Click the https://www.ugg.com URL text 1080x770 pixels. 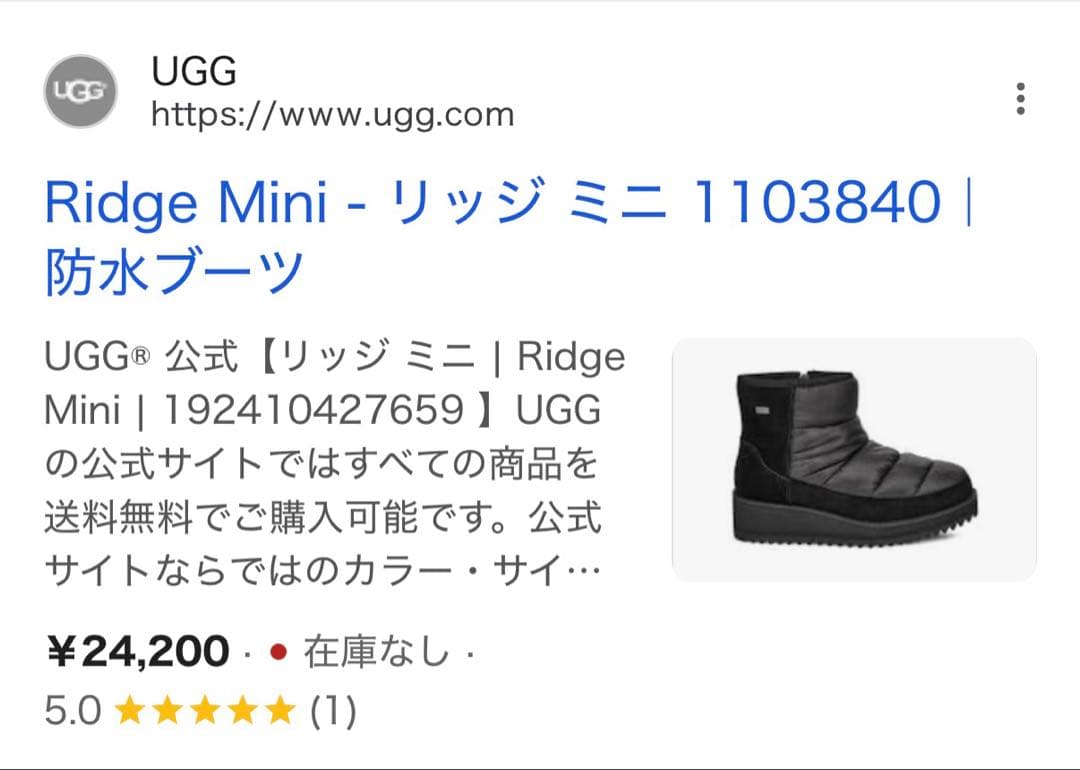332,113
